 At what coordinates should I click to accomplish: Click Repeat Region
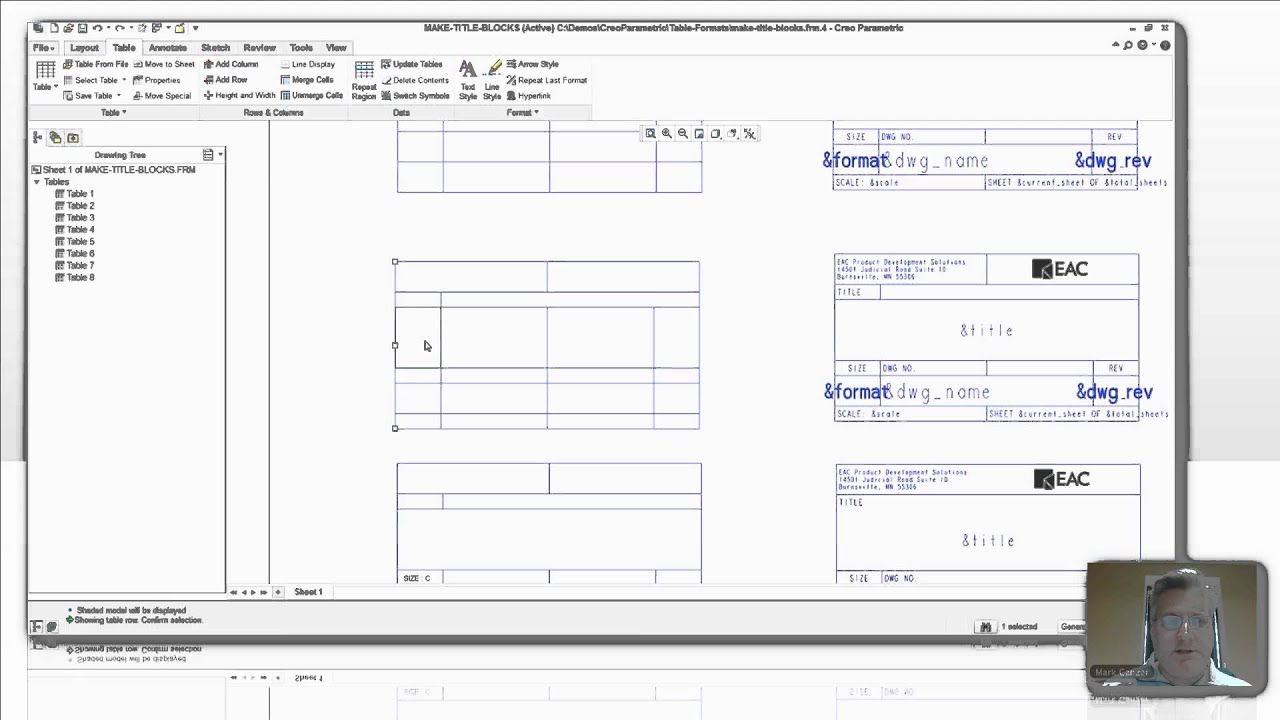(x=364, y=79)
